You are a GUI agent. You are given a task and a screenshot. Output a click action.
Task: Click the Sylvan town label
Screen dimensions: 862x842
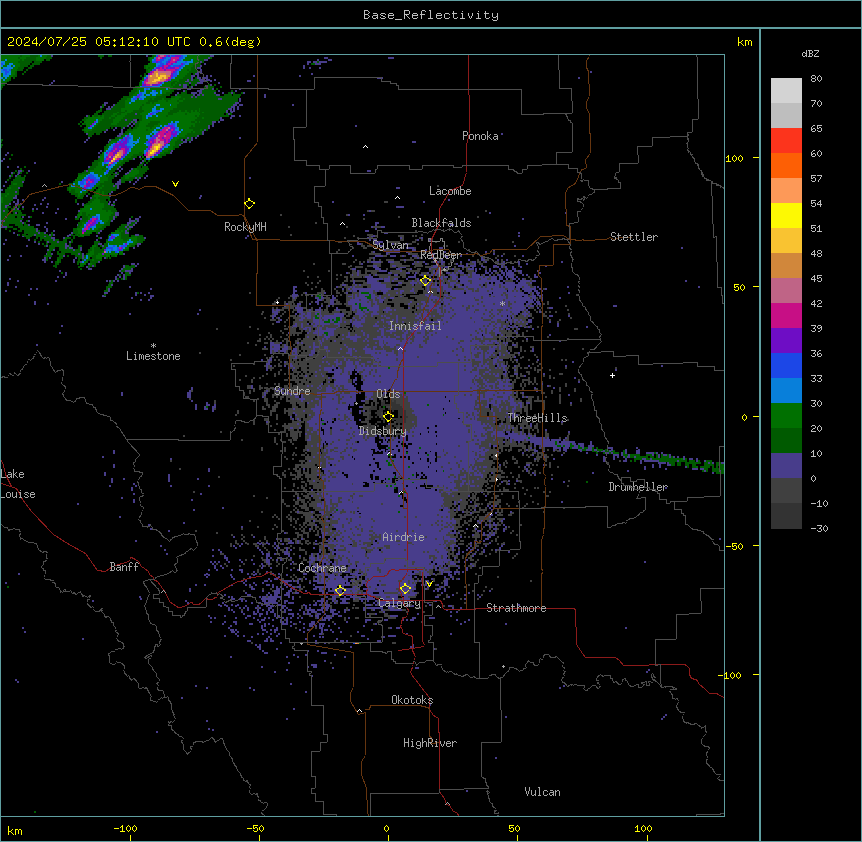pos(390,245)
